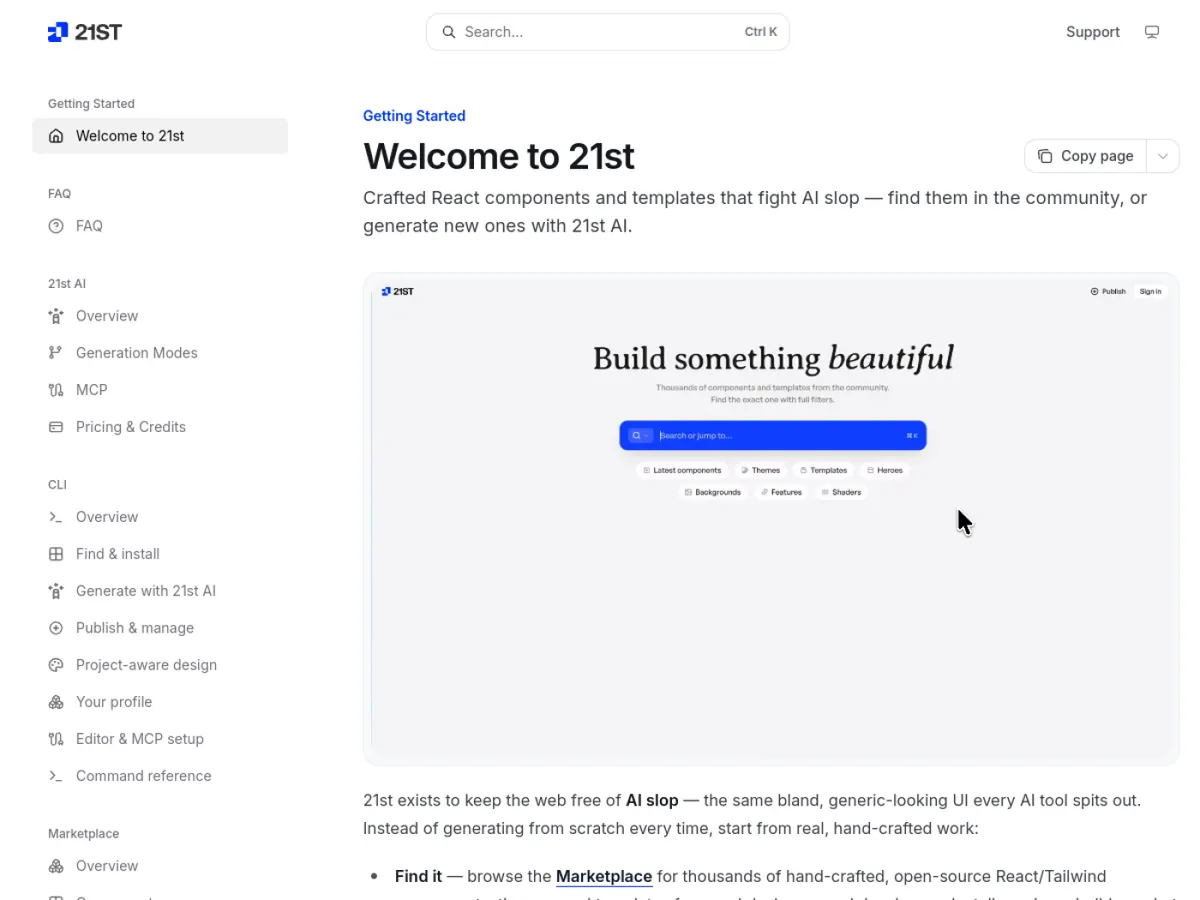1200x900 pixels.
Task: Click the Editor & MCP setup icon
Action: (56, 739)
